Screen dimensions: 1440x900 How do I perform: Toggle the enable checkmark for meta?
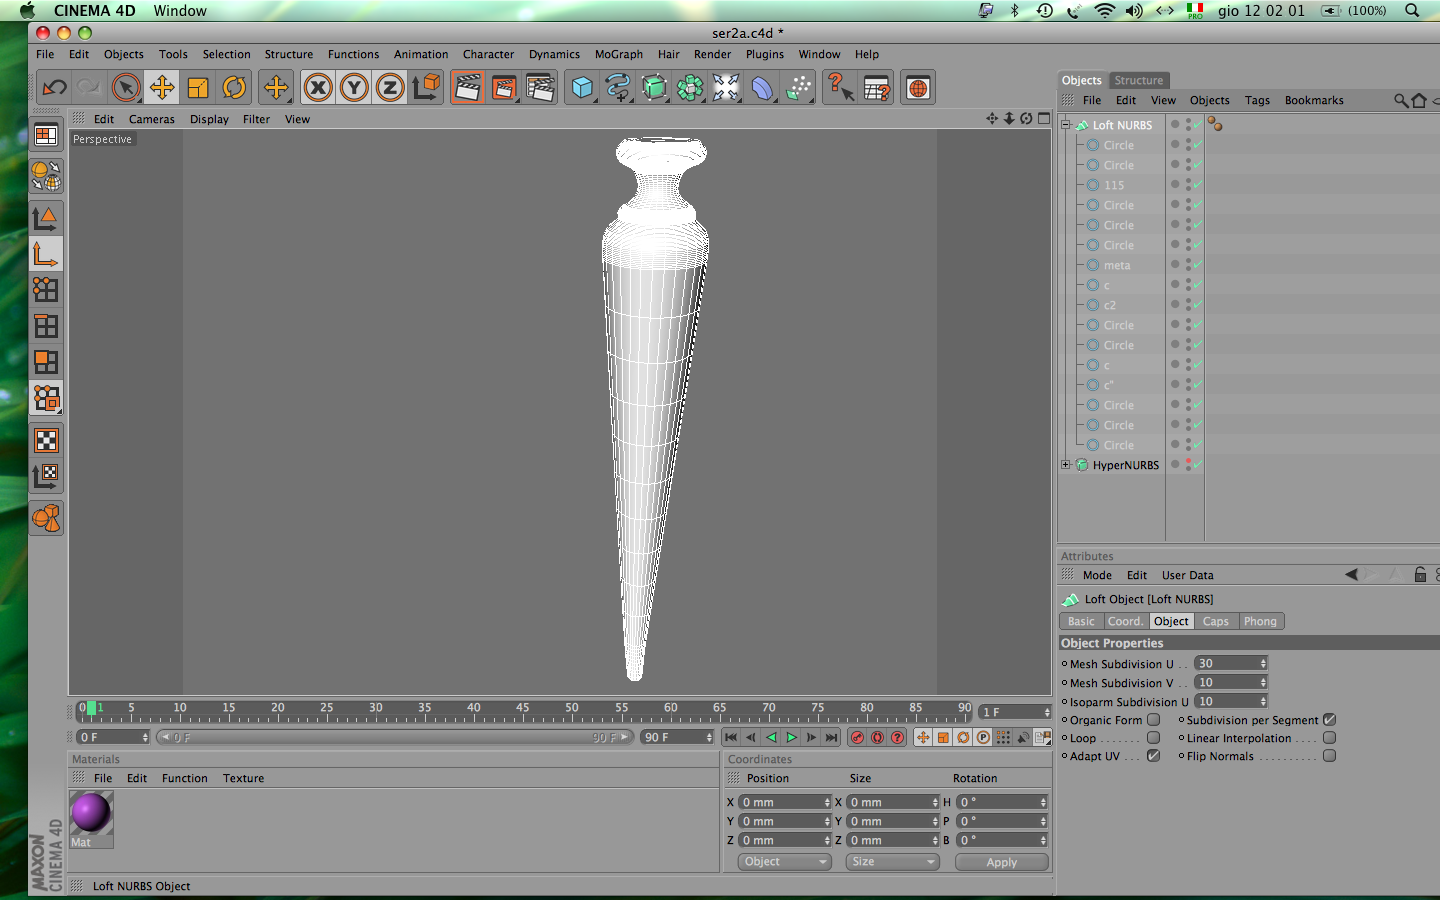tap(1198, 265)
